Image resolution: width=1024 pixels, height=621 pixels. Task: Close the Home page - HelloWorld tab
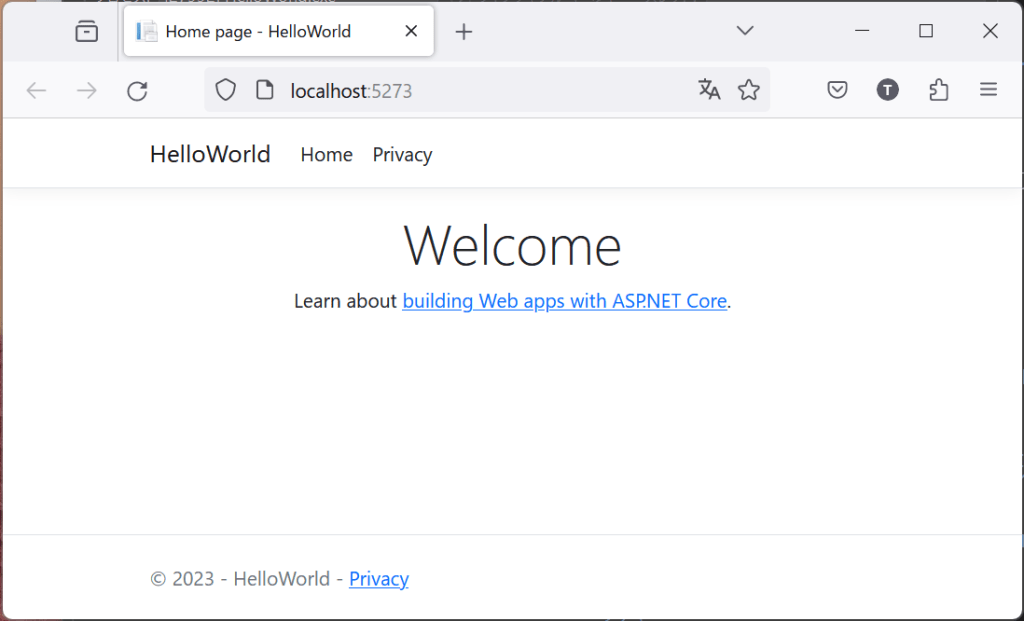click(x=411, y=31)
